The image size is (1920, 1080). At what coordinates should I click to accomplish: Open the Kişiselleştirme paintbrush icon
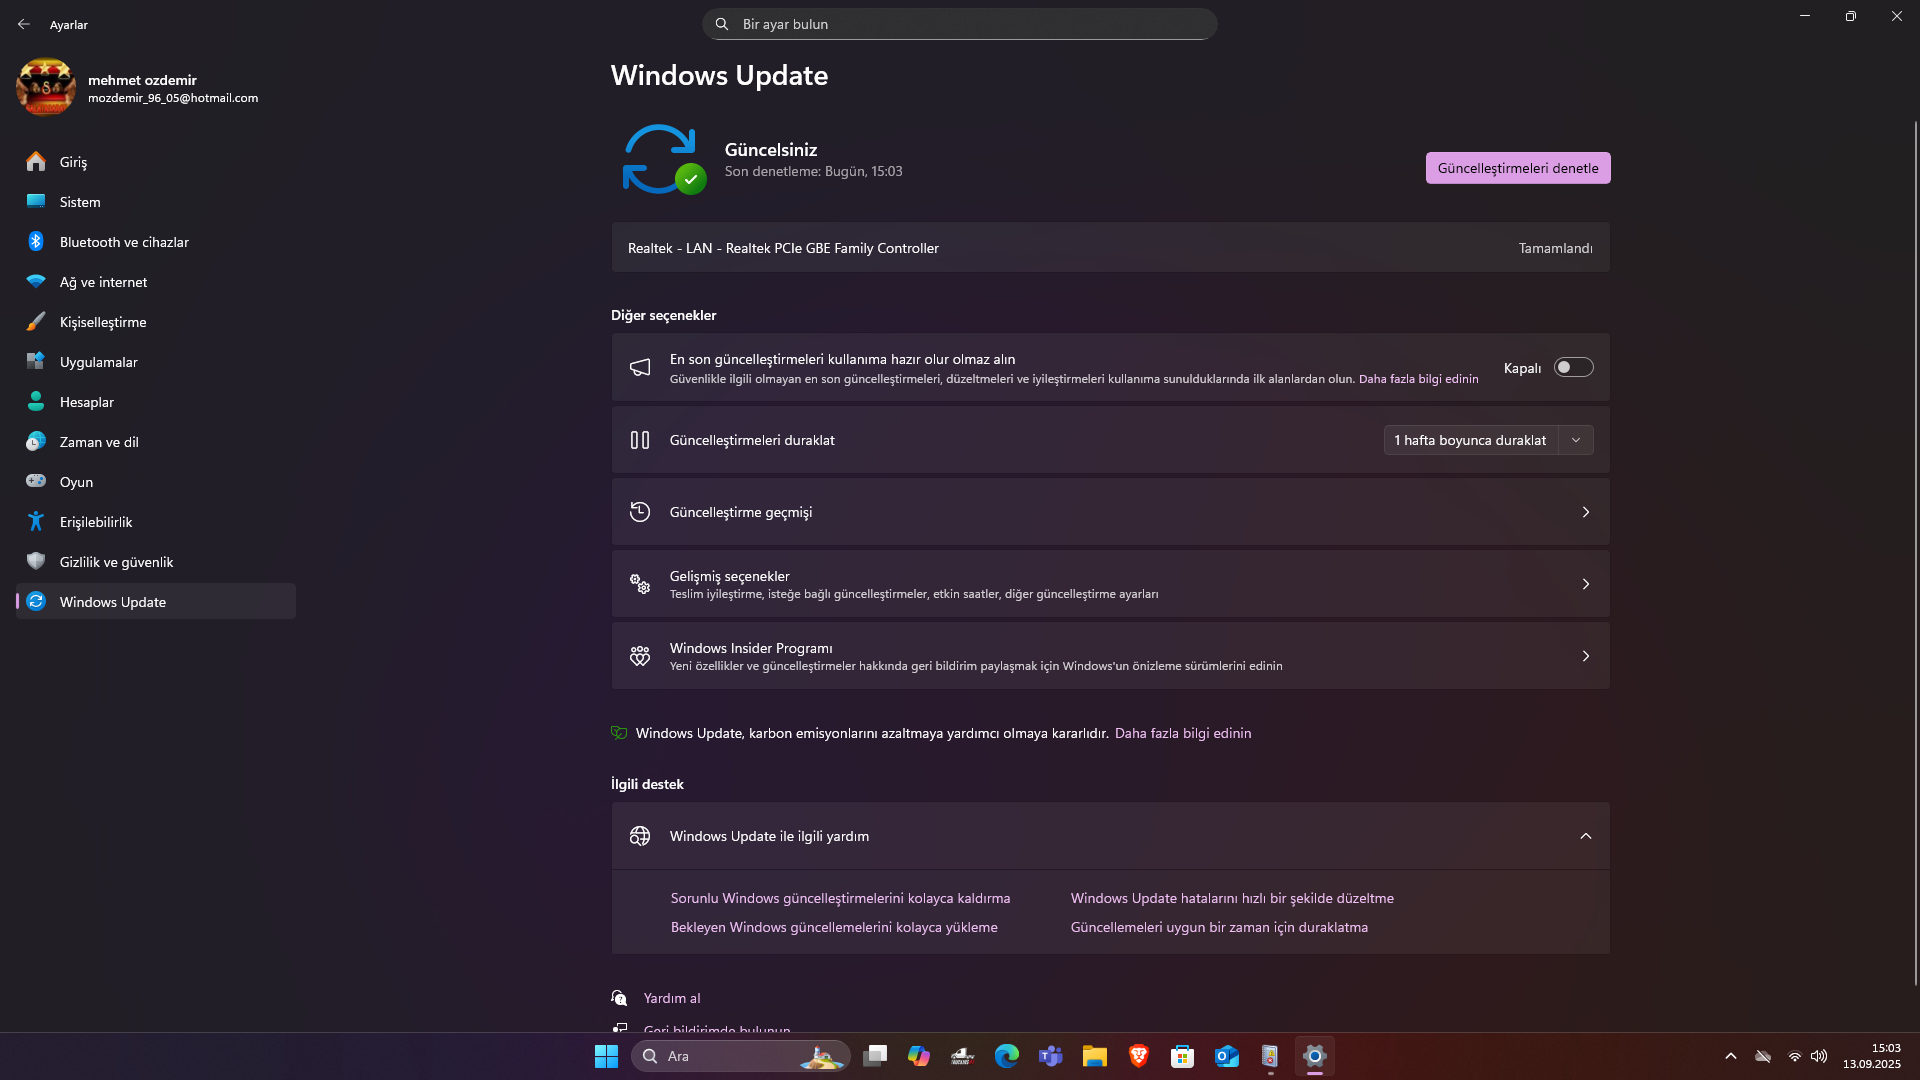tap(36, 322)
